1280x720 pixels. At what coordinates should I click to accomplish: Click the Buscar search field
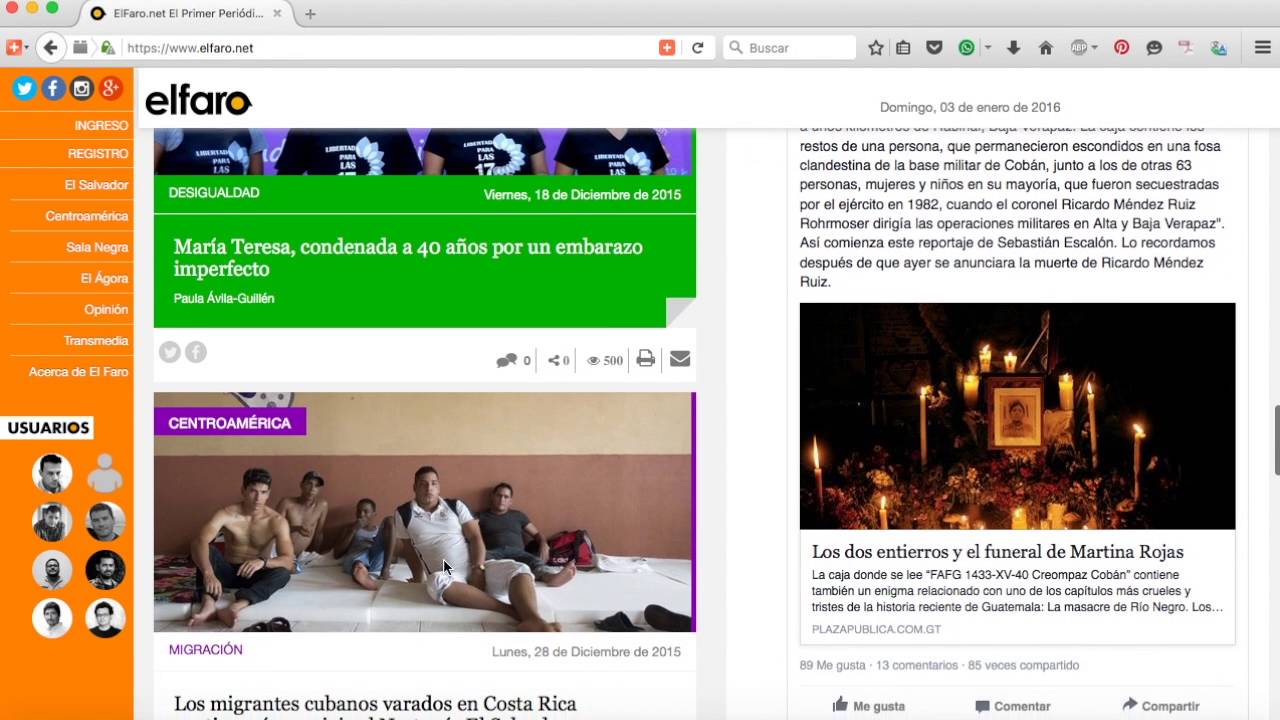790,47
